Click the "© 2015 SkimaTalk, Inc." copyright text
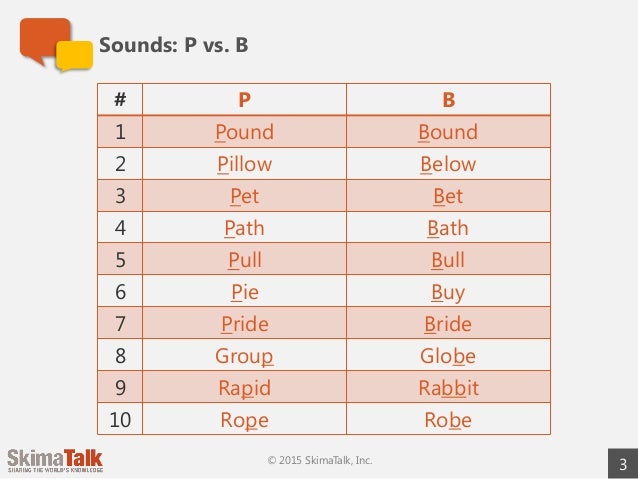This screenshot has width=638, height=479. [x=319, y=461]
